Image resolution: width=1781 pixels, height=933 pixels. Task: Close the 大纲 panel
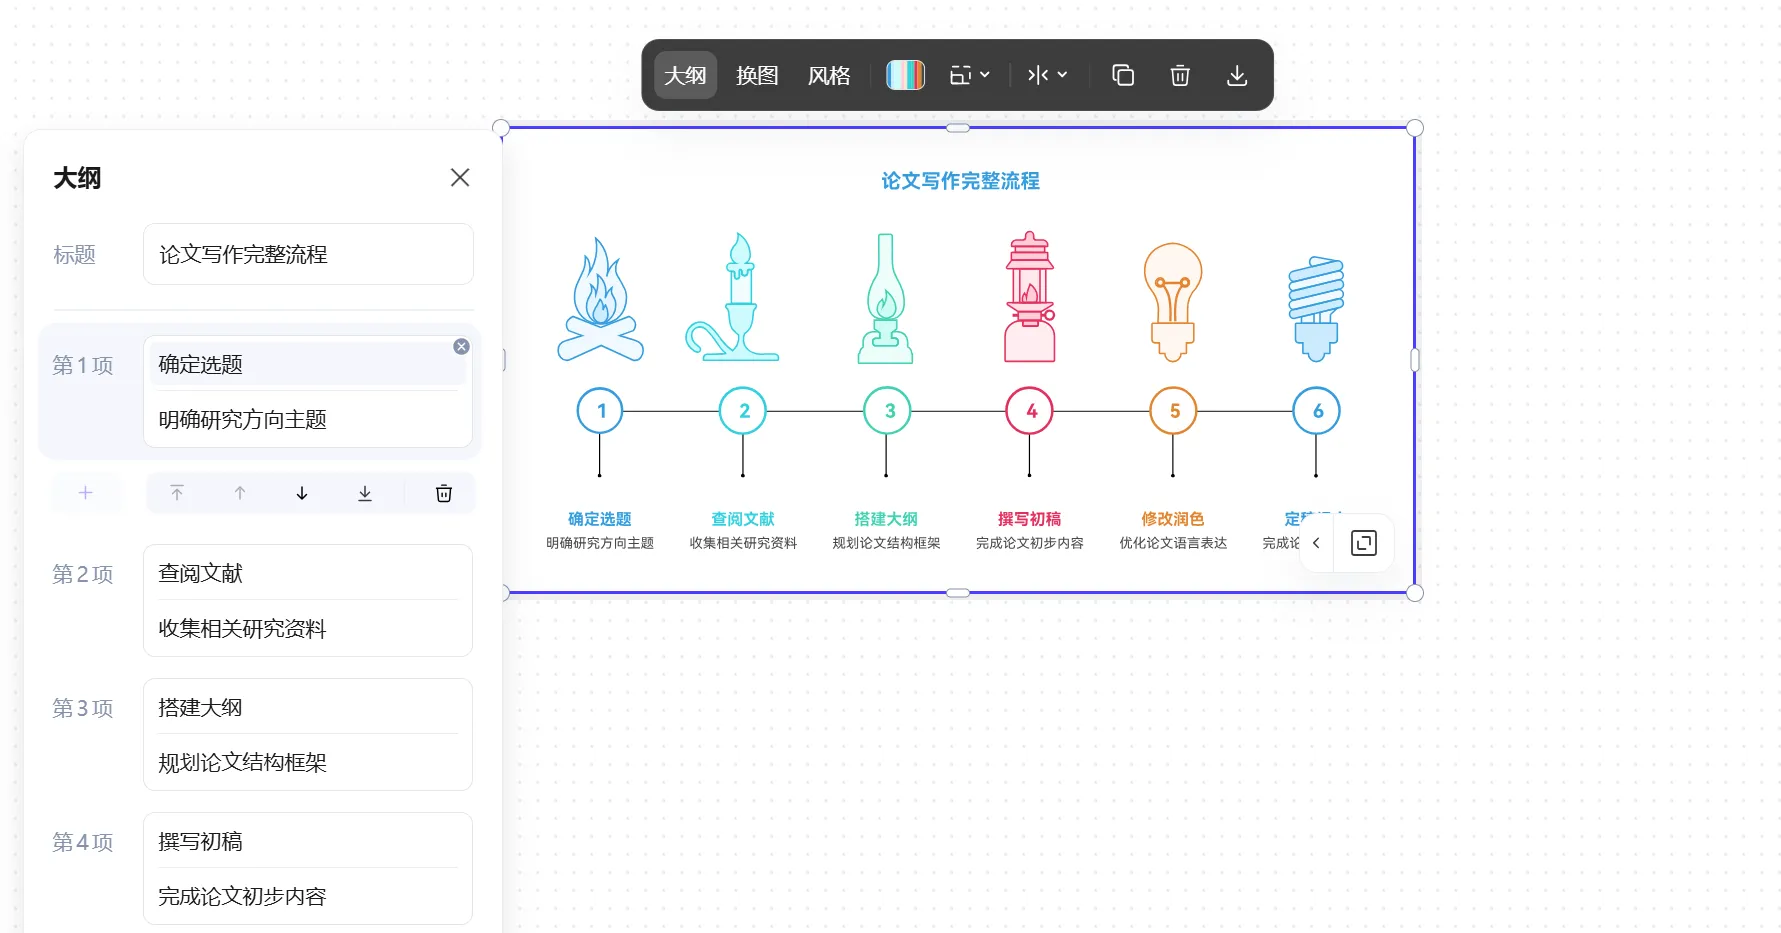coord(460,177)
